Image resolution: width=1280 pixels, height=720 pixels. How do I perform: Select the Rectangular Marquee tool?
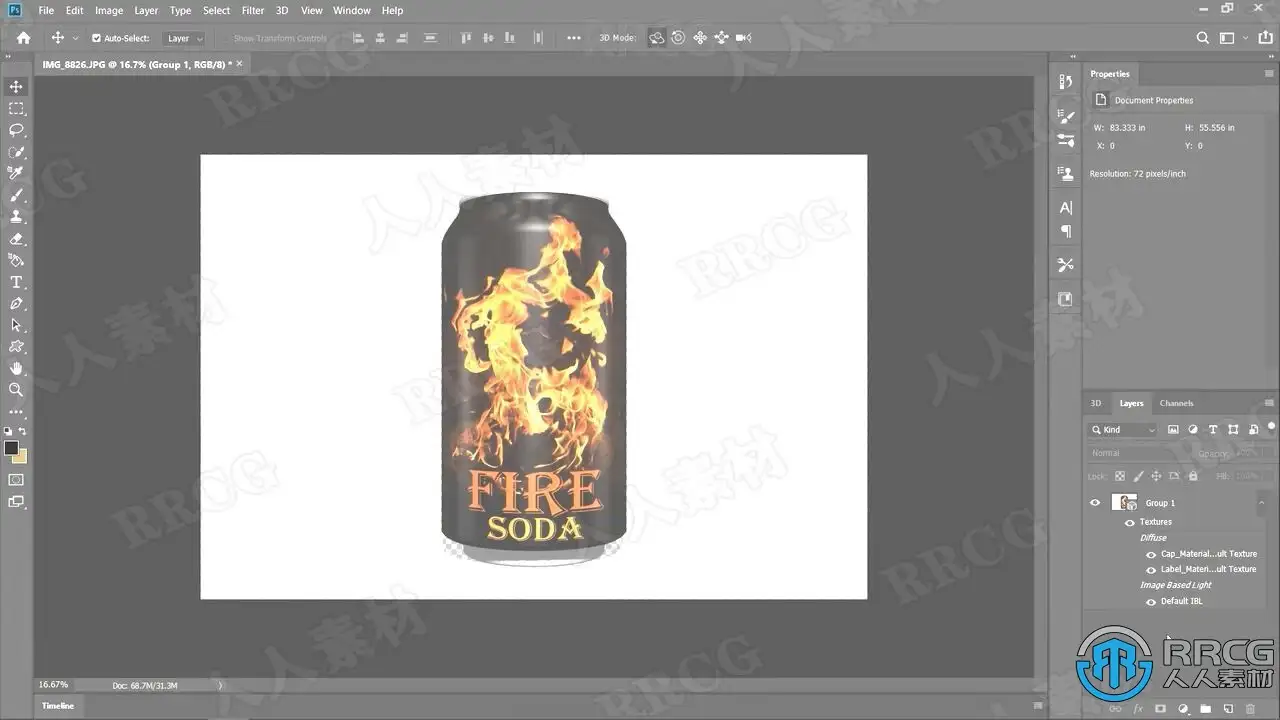tap(16, 108)
